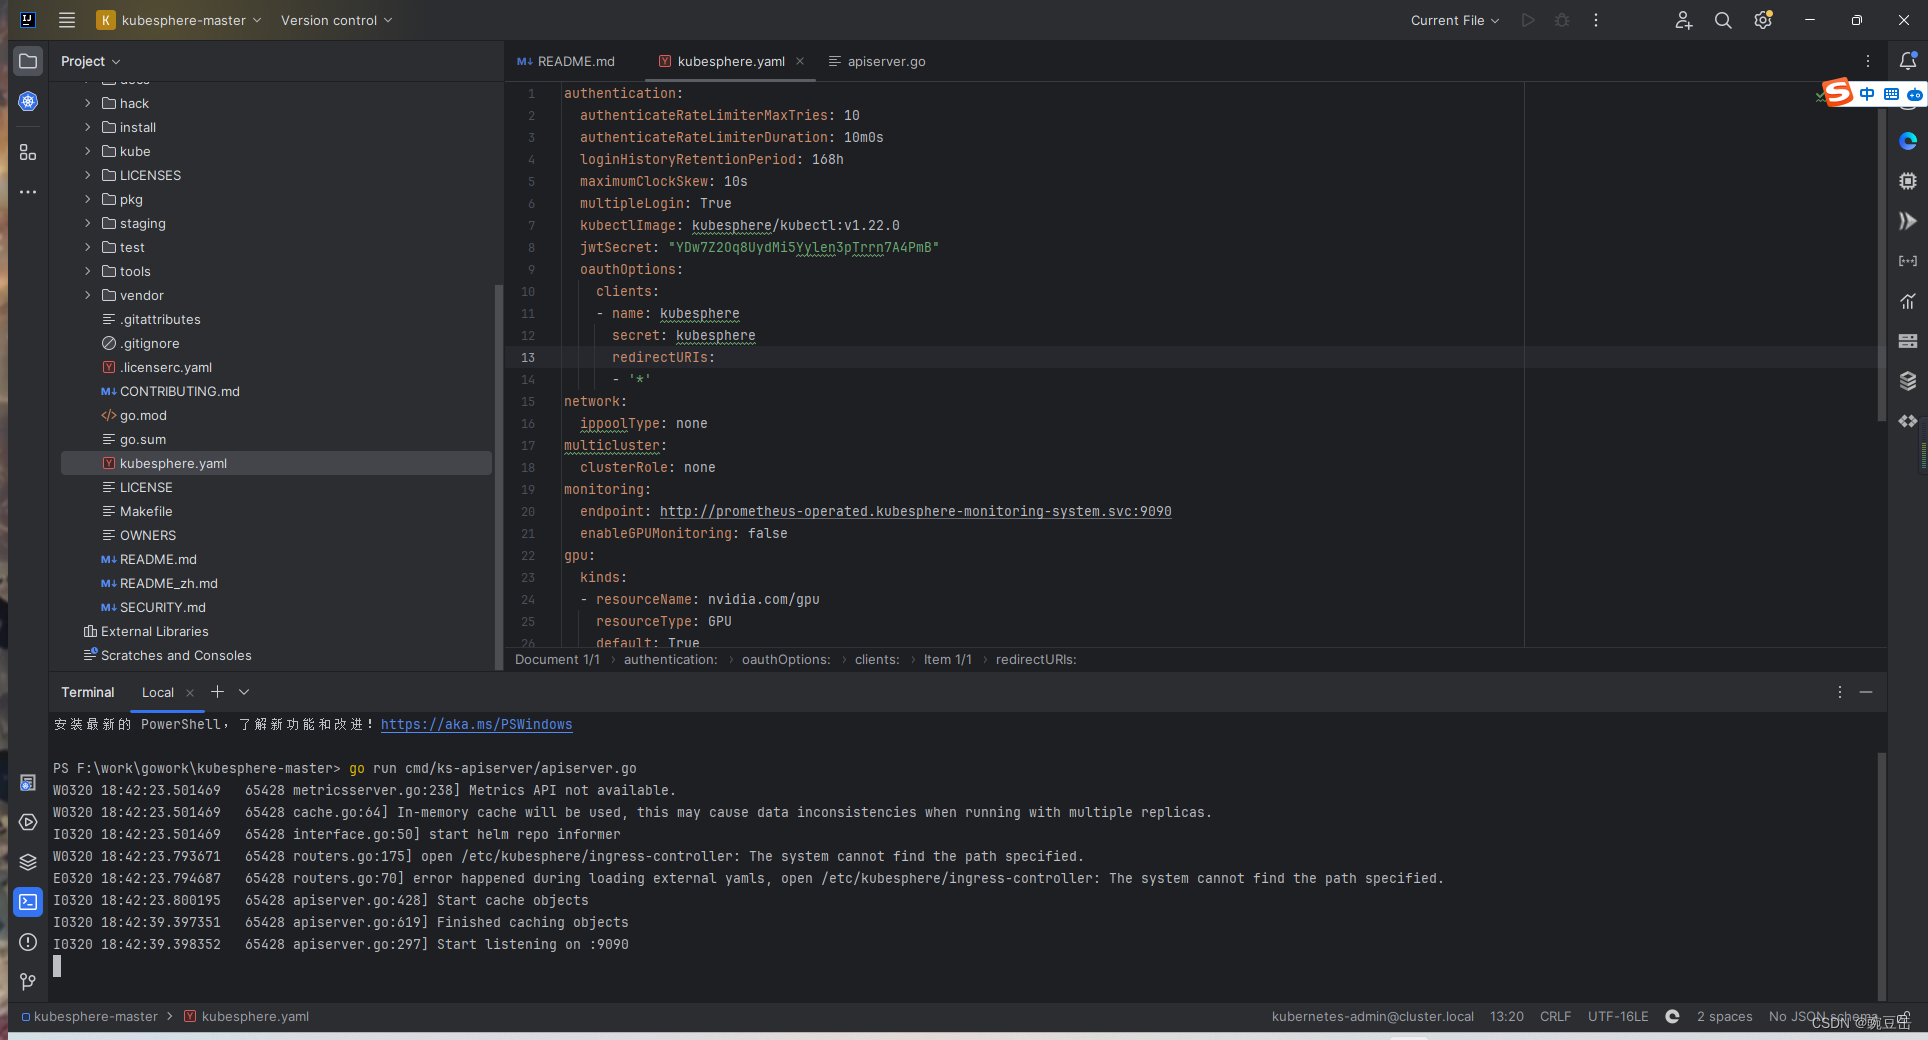Open the Git tool window icon
This screenshot has height=1040, width=1928.
[x=28, y=982]
